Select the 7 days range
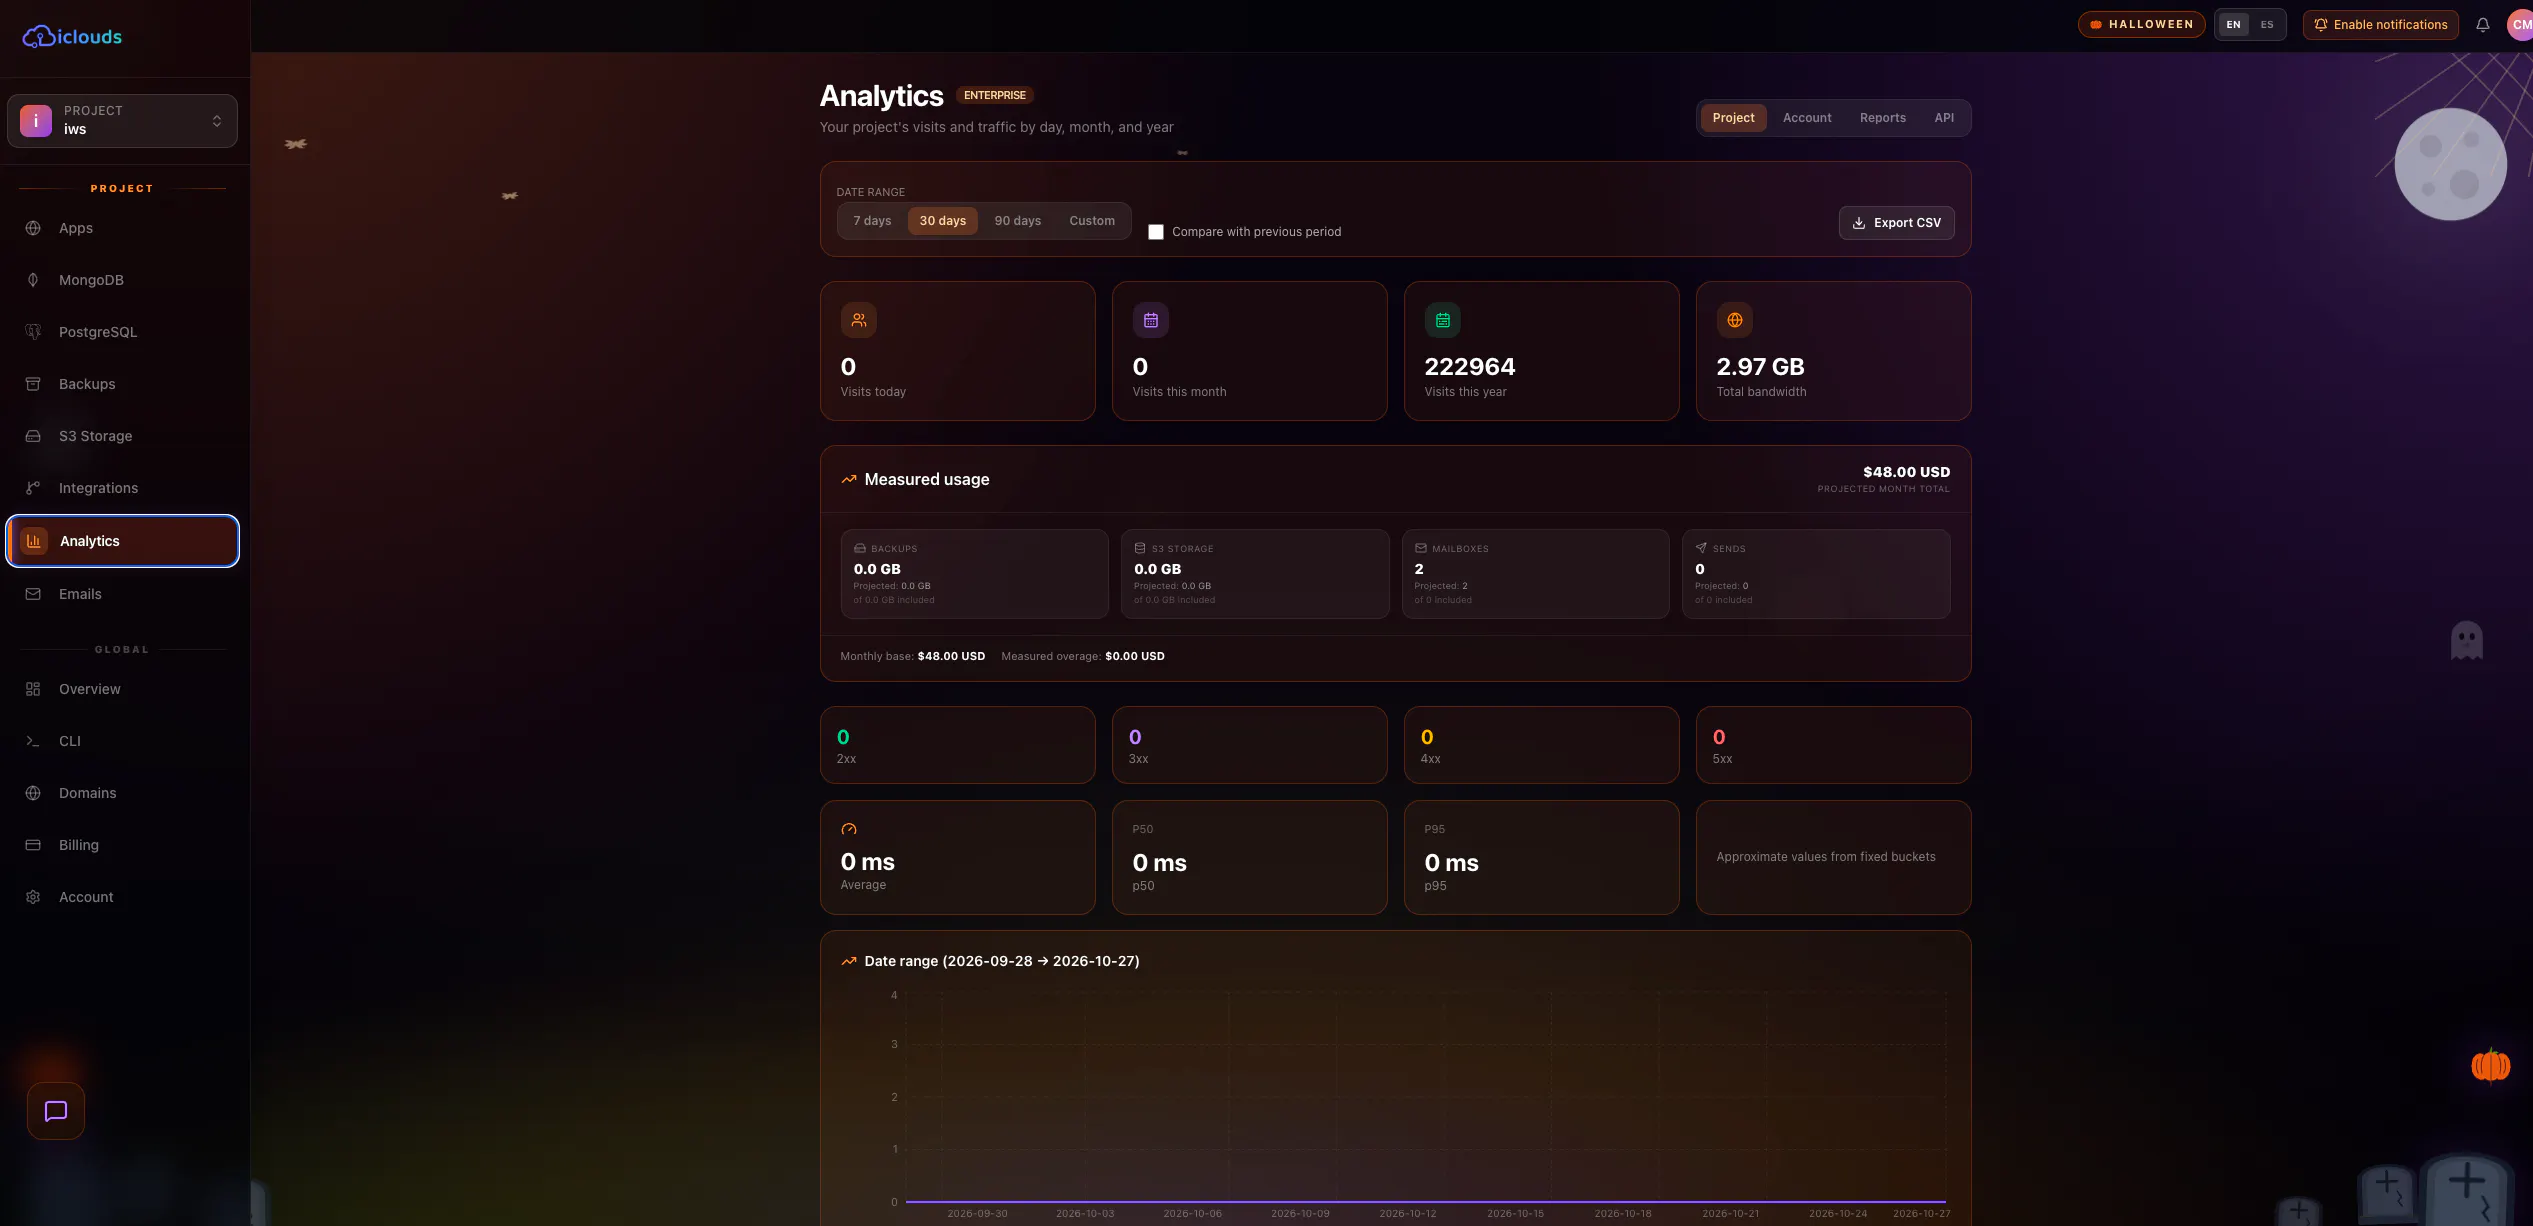The height and width of the screenshot is (1226, 2533). click(872, 221)
